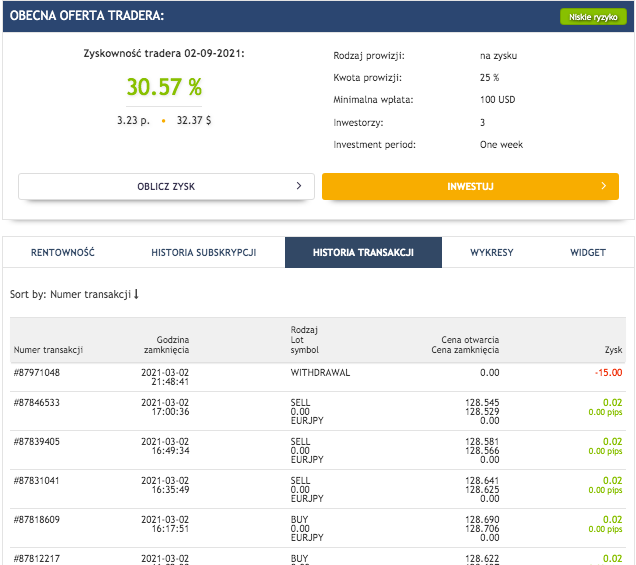Open the Historia subskrypcji tab

coord(203,253)
